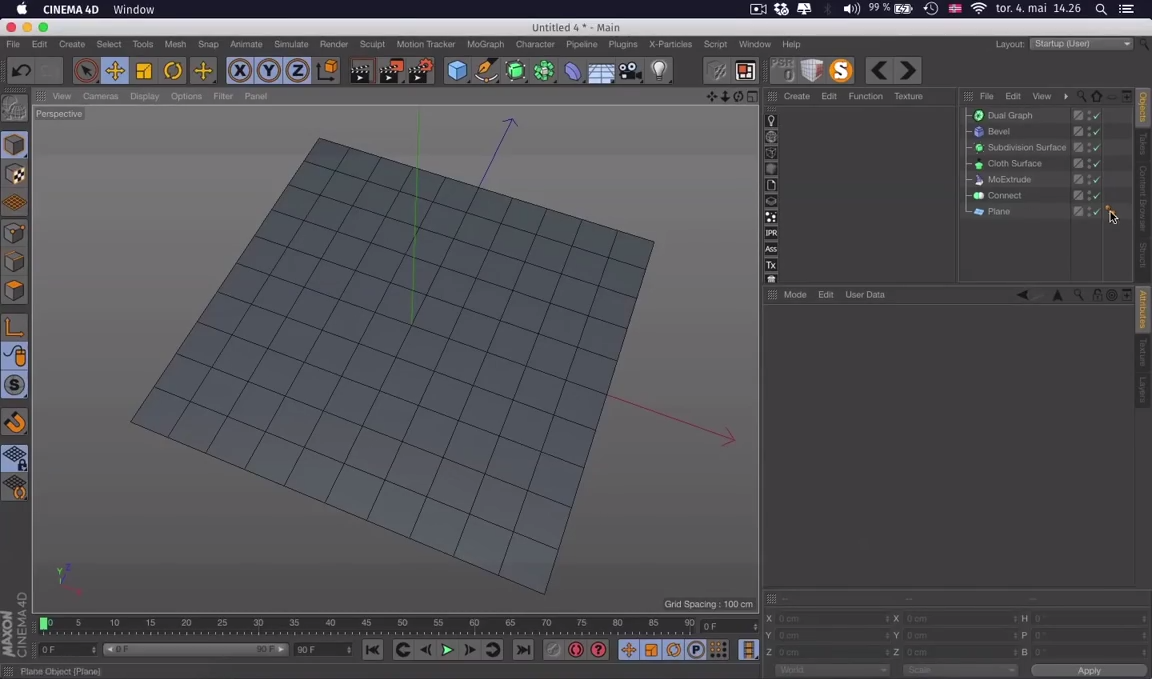Disable the Bevel green checkmark
This screenshot has height=679, width=1152.
click(x=1097, y=132)
